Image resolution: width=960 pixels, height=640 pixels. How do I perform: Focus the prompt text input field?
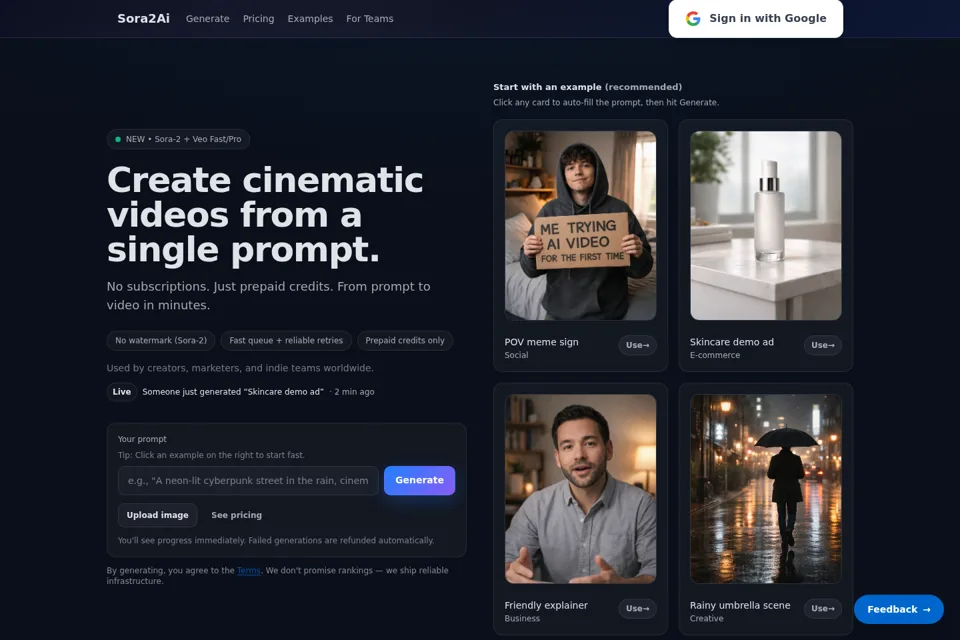pyautogui.click(x=248, y=481)
